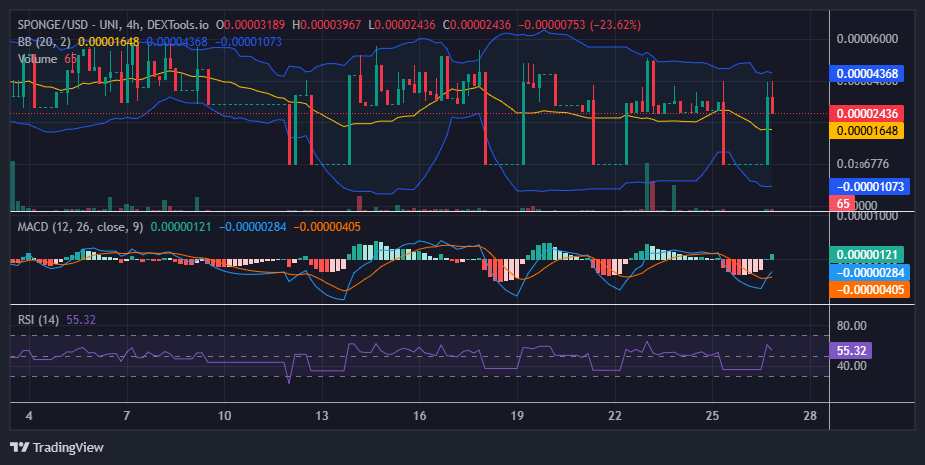Screen dimensions: 925x465
Task: Click date 25 on time axis
Action: click(x=712, y=415)
